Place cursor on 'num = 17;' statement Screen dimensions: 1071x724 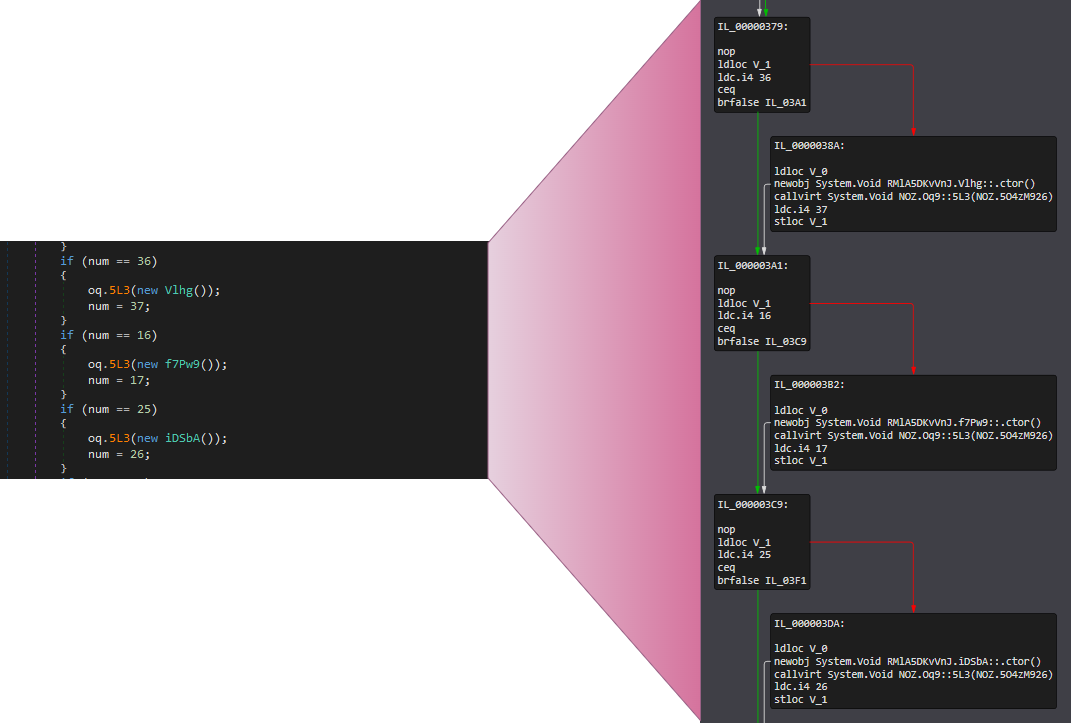[118, 380]
